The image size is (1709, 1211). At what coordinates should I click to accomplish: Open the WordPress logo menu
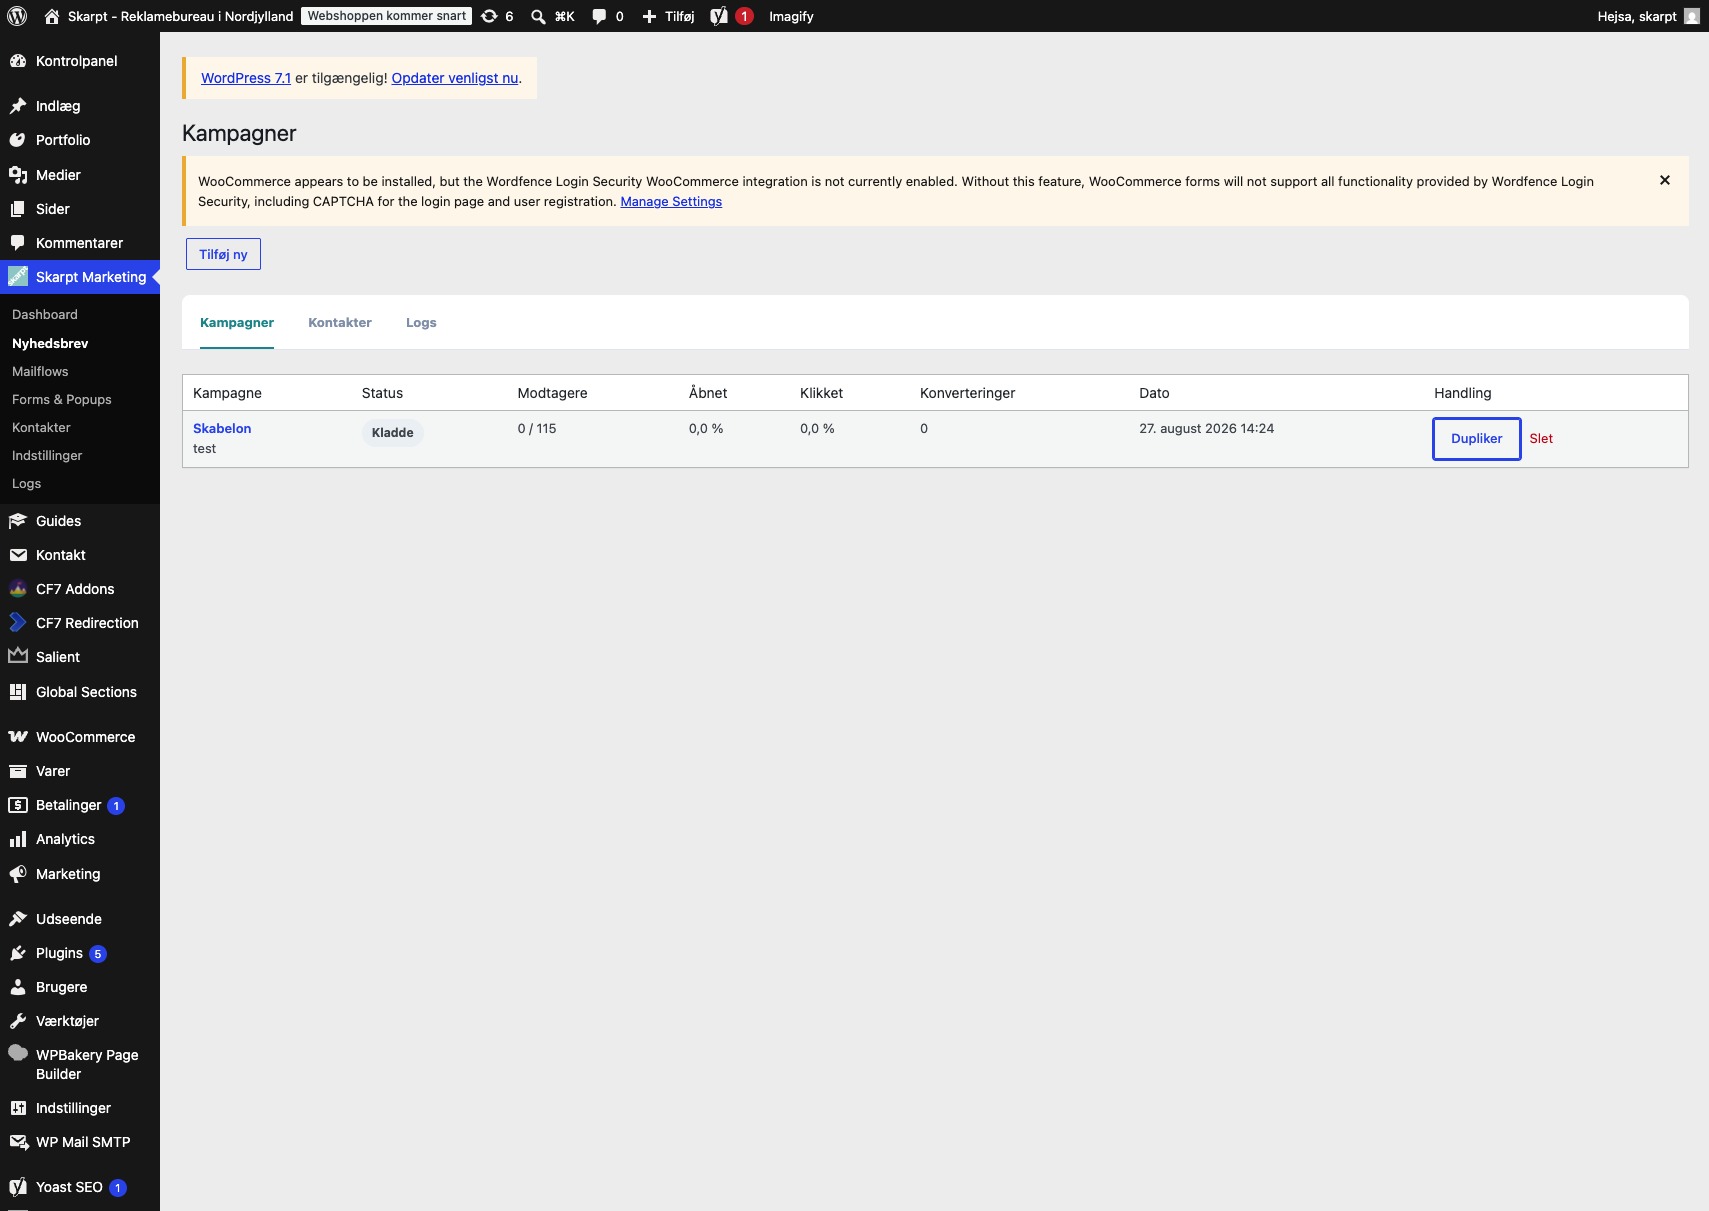click(x=17, y=16)
